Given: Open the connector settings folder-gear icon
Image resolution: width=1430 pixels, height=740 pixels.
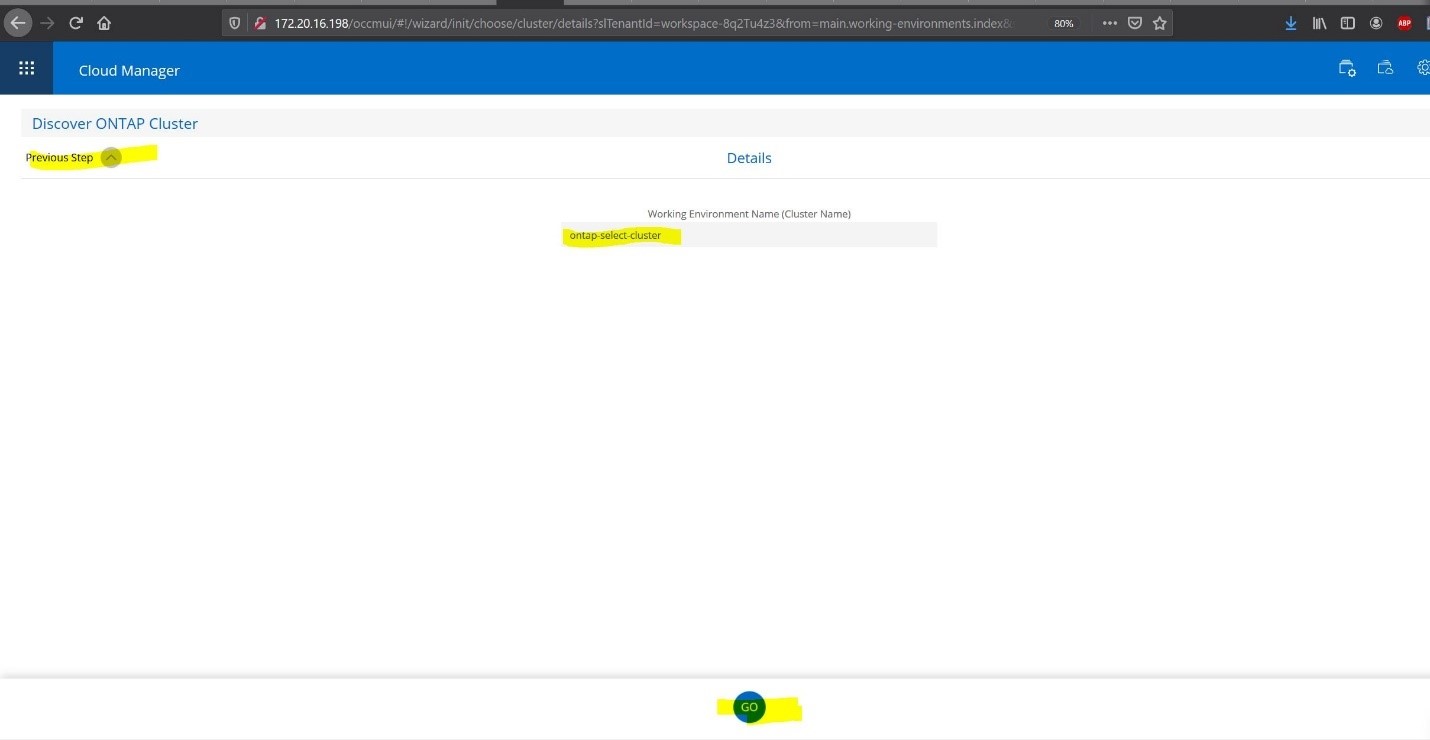Looking at the screenshot, I should click(1347, 68).
